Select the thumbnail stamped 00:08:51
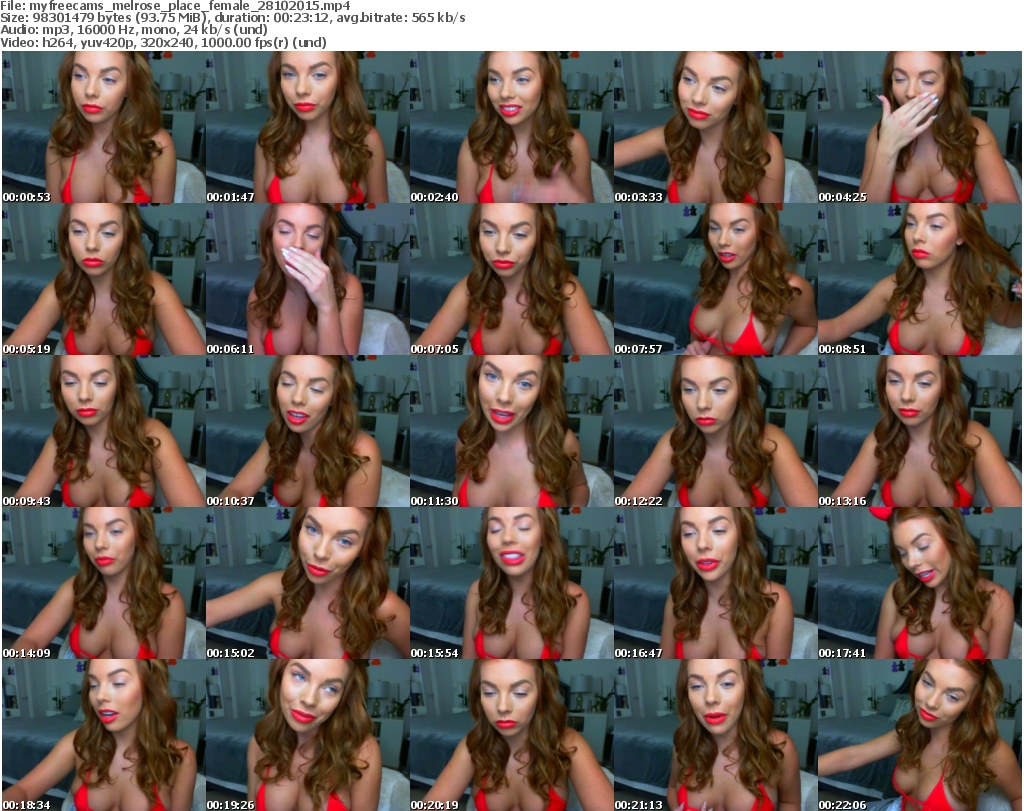Screen dimensions: 1024x811 [x=920, y=279]
